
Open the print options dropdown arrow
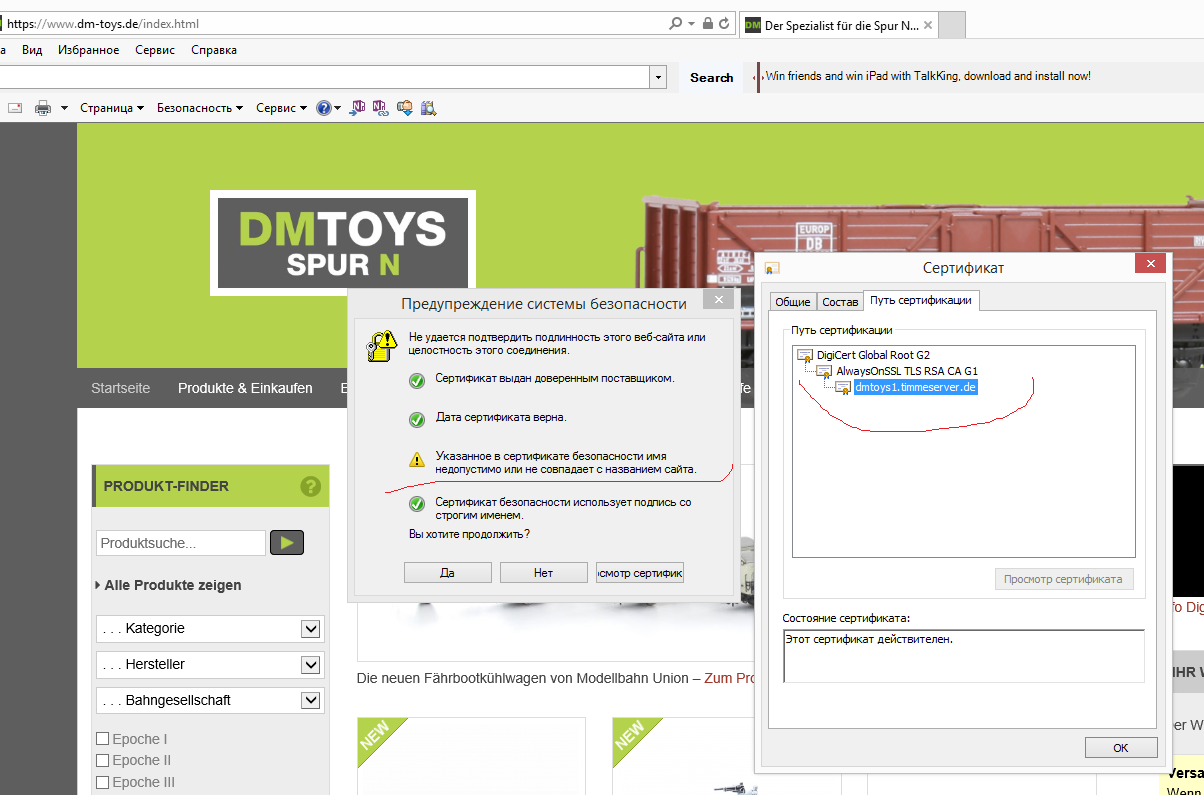point(64,107)
